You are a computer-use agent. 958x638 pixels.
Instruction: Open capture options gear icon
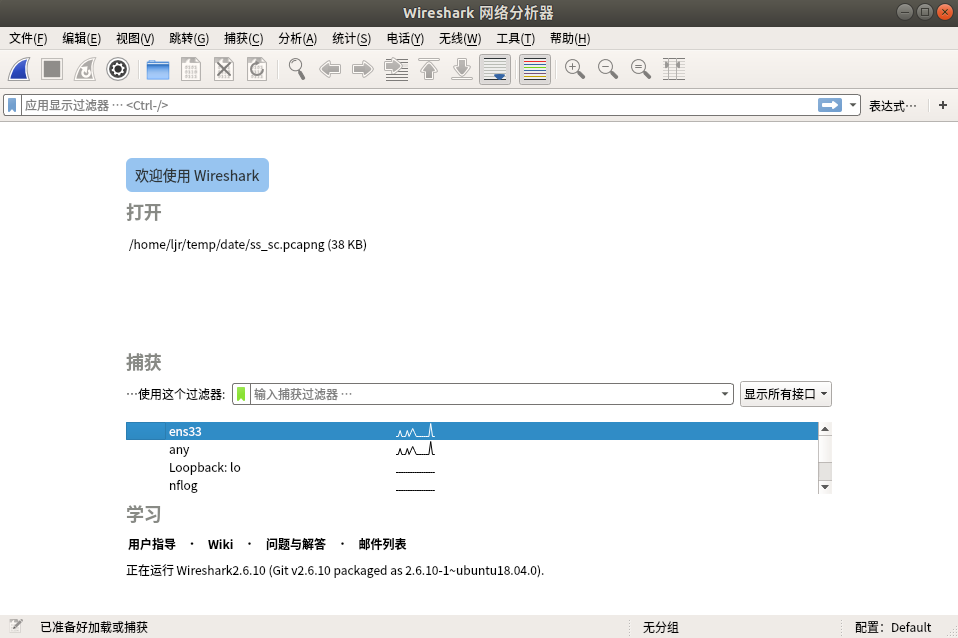(118, 69)
